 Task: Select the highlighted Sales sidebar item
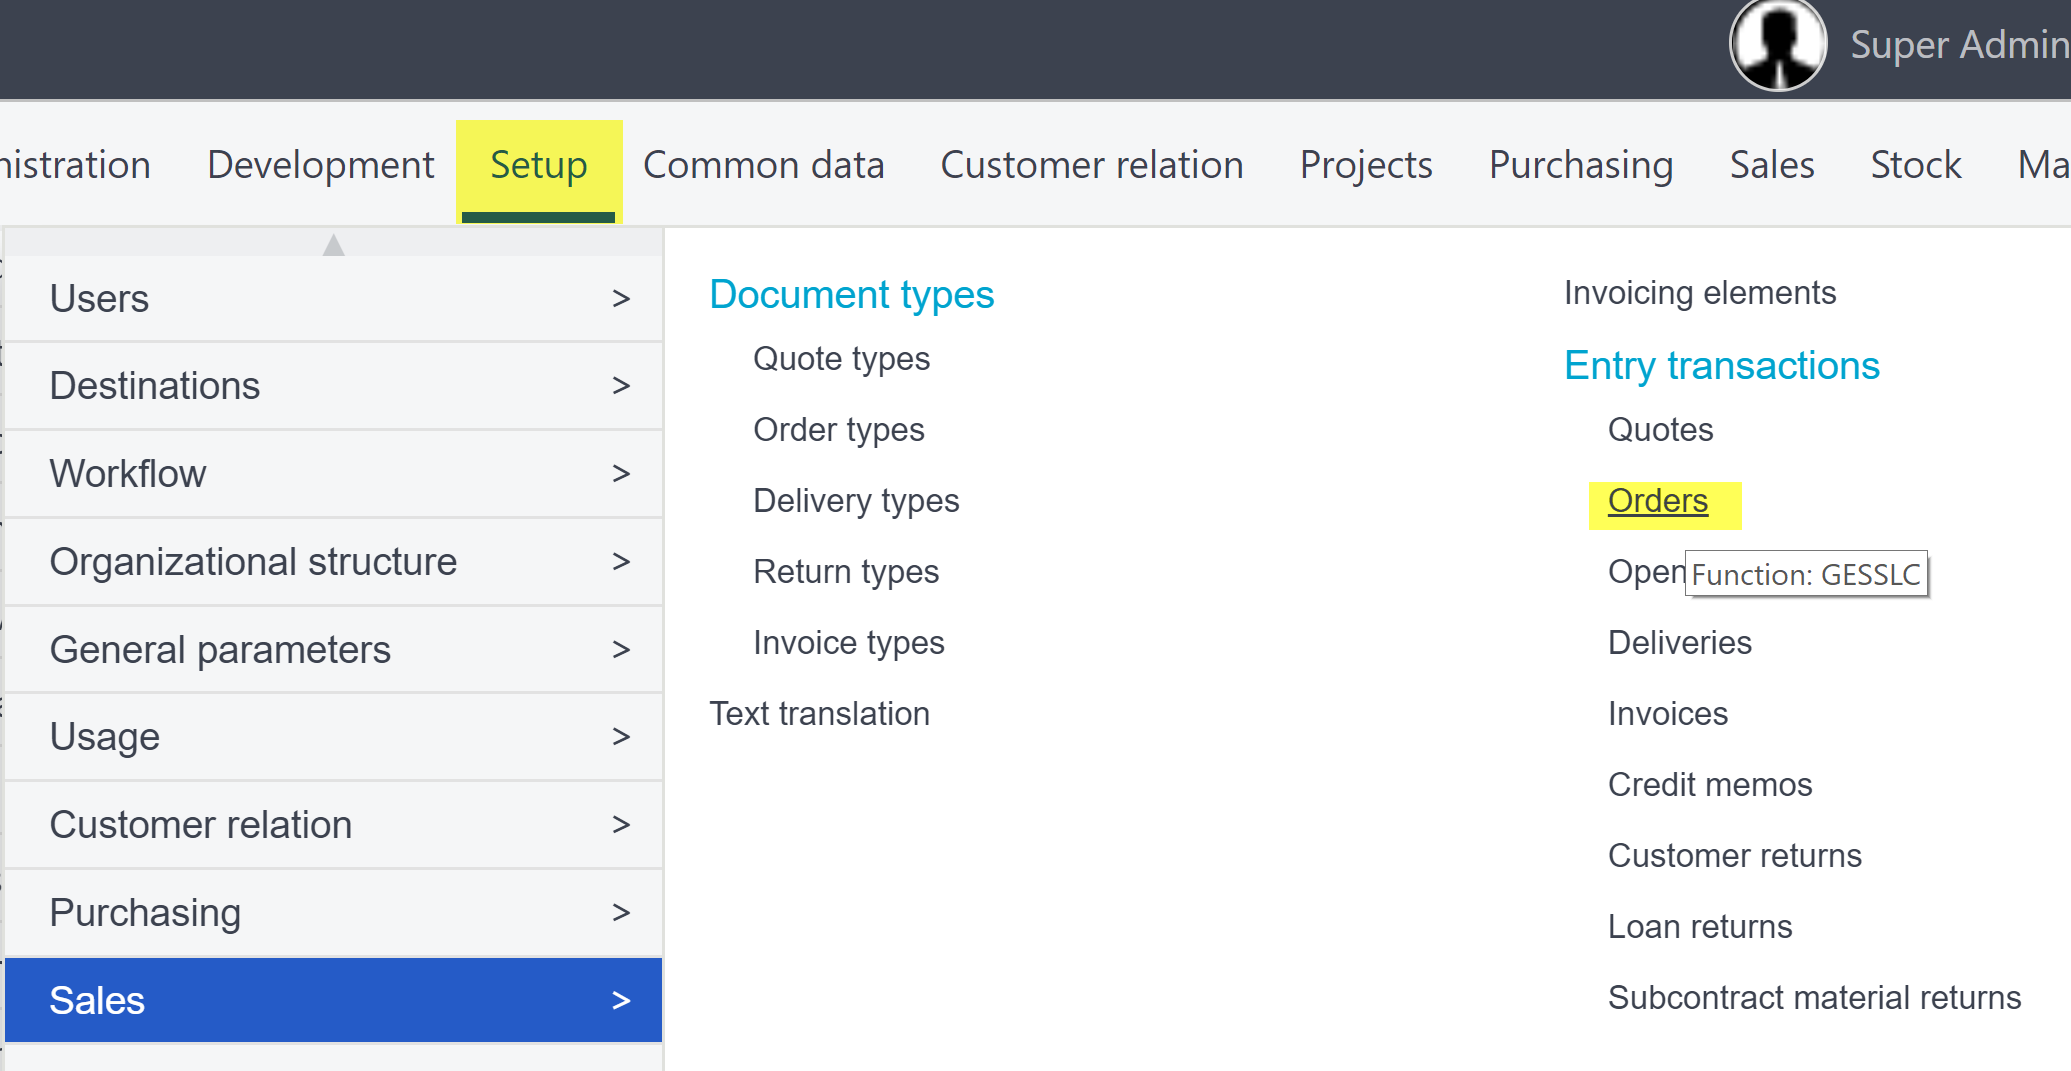pyautogui.click(x=98, y=1001)
